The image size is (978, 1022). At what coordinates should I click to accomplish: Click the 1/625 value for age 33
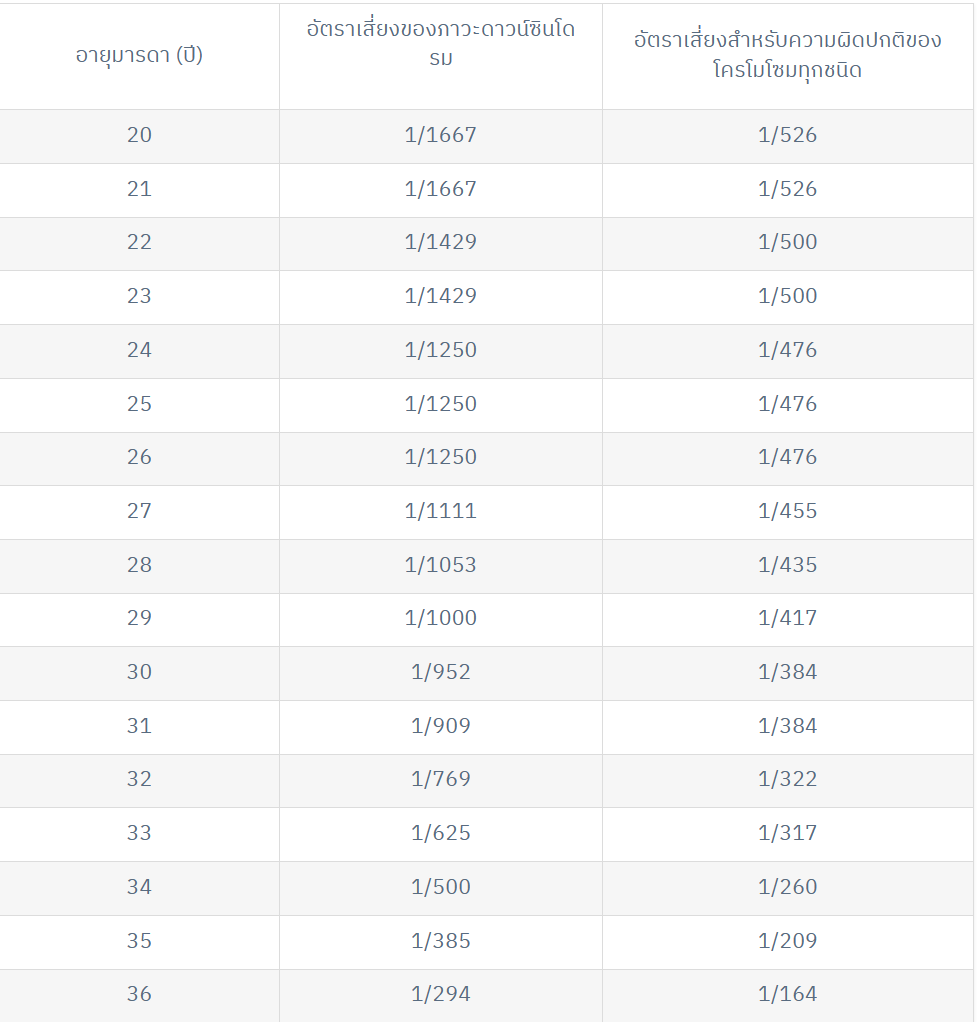[x=441, y=835]
